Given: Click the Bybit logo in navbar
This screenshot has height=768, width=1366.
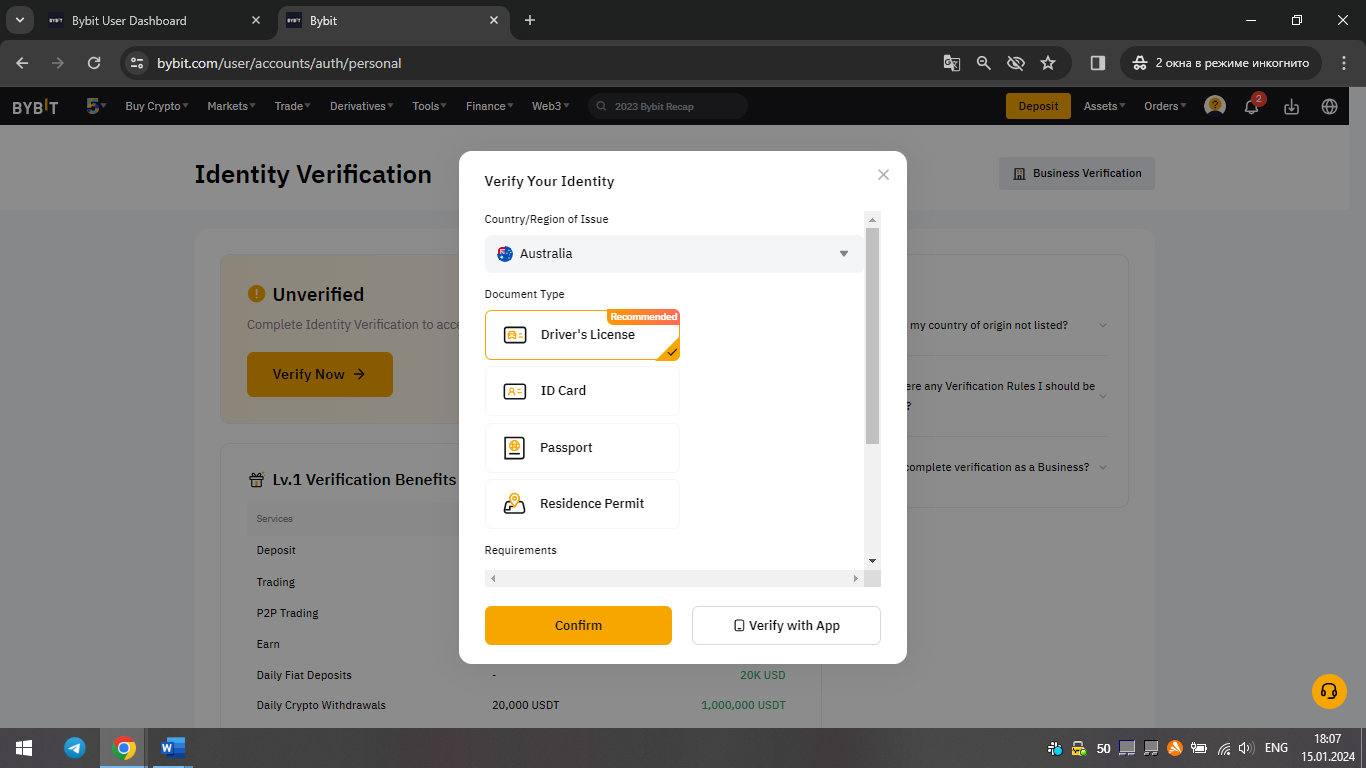Looking at the screenshot, I should [x=35, y=106].
